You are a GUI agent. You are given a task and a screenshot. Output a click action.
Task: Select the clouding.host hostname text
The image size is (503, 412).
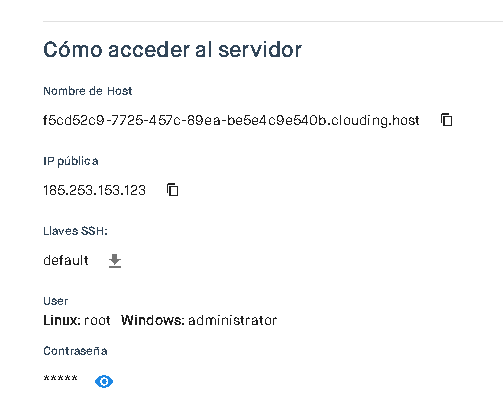(x=231, y=120)
